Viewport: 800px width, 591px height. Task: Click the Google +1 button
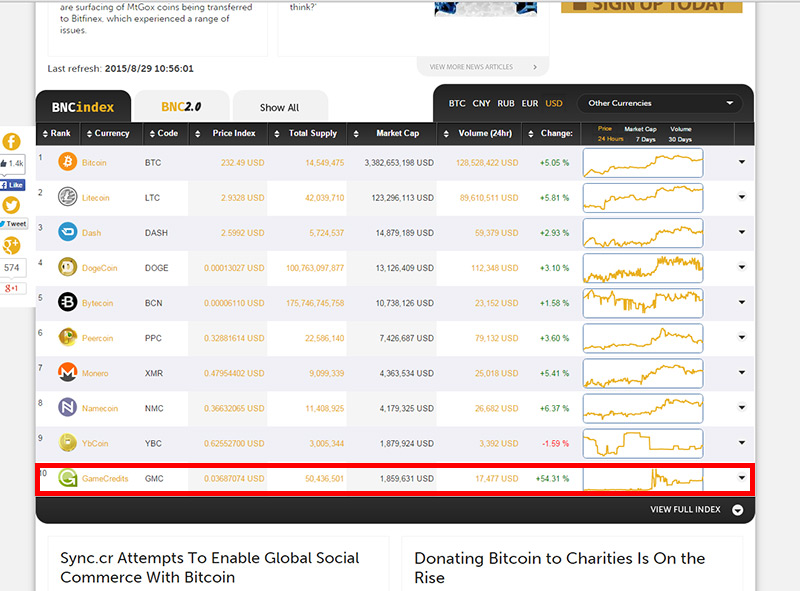coord(12,288)
